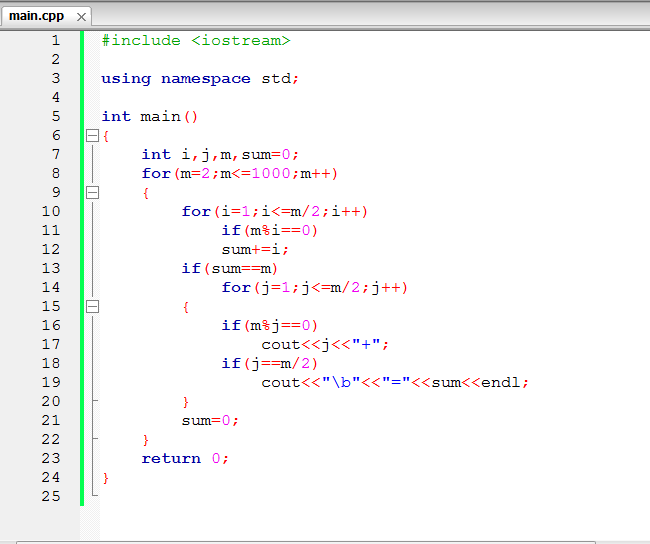Click the cout line ending with endl
Screen dimensions: 650x544
pos(395,382)
